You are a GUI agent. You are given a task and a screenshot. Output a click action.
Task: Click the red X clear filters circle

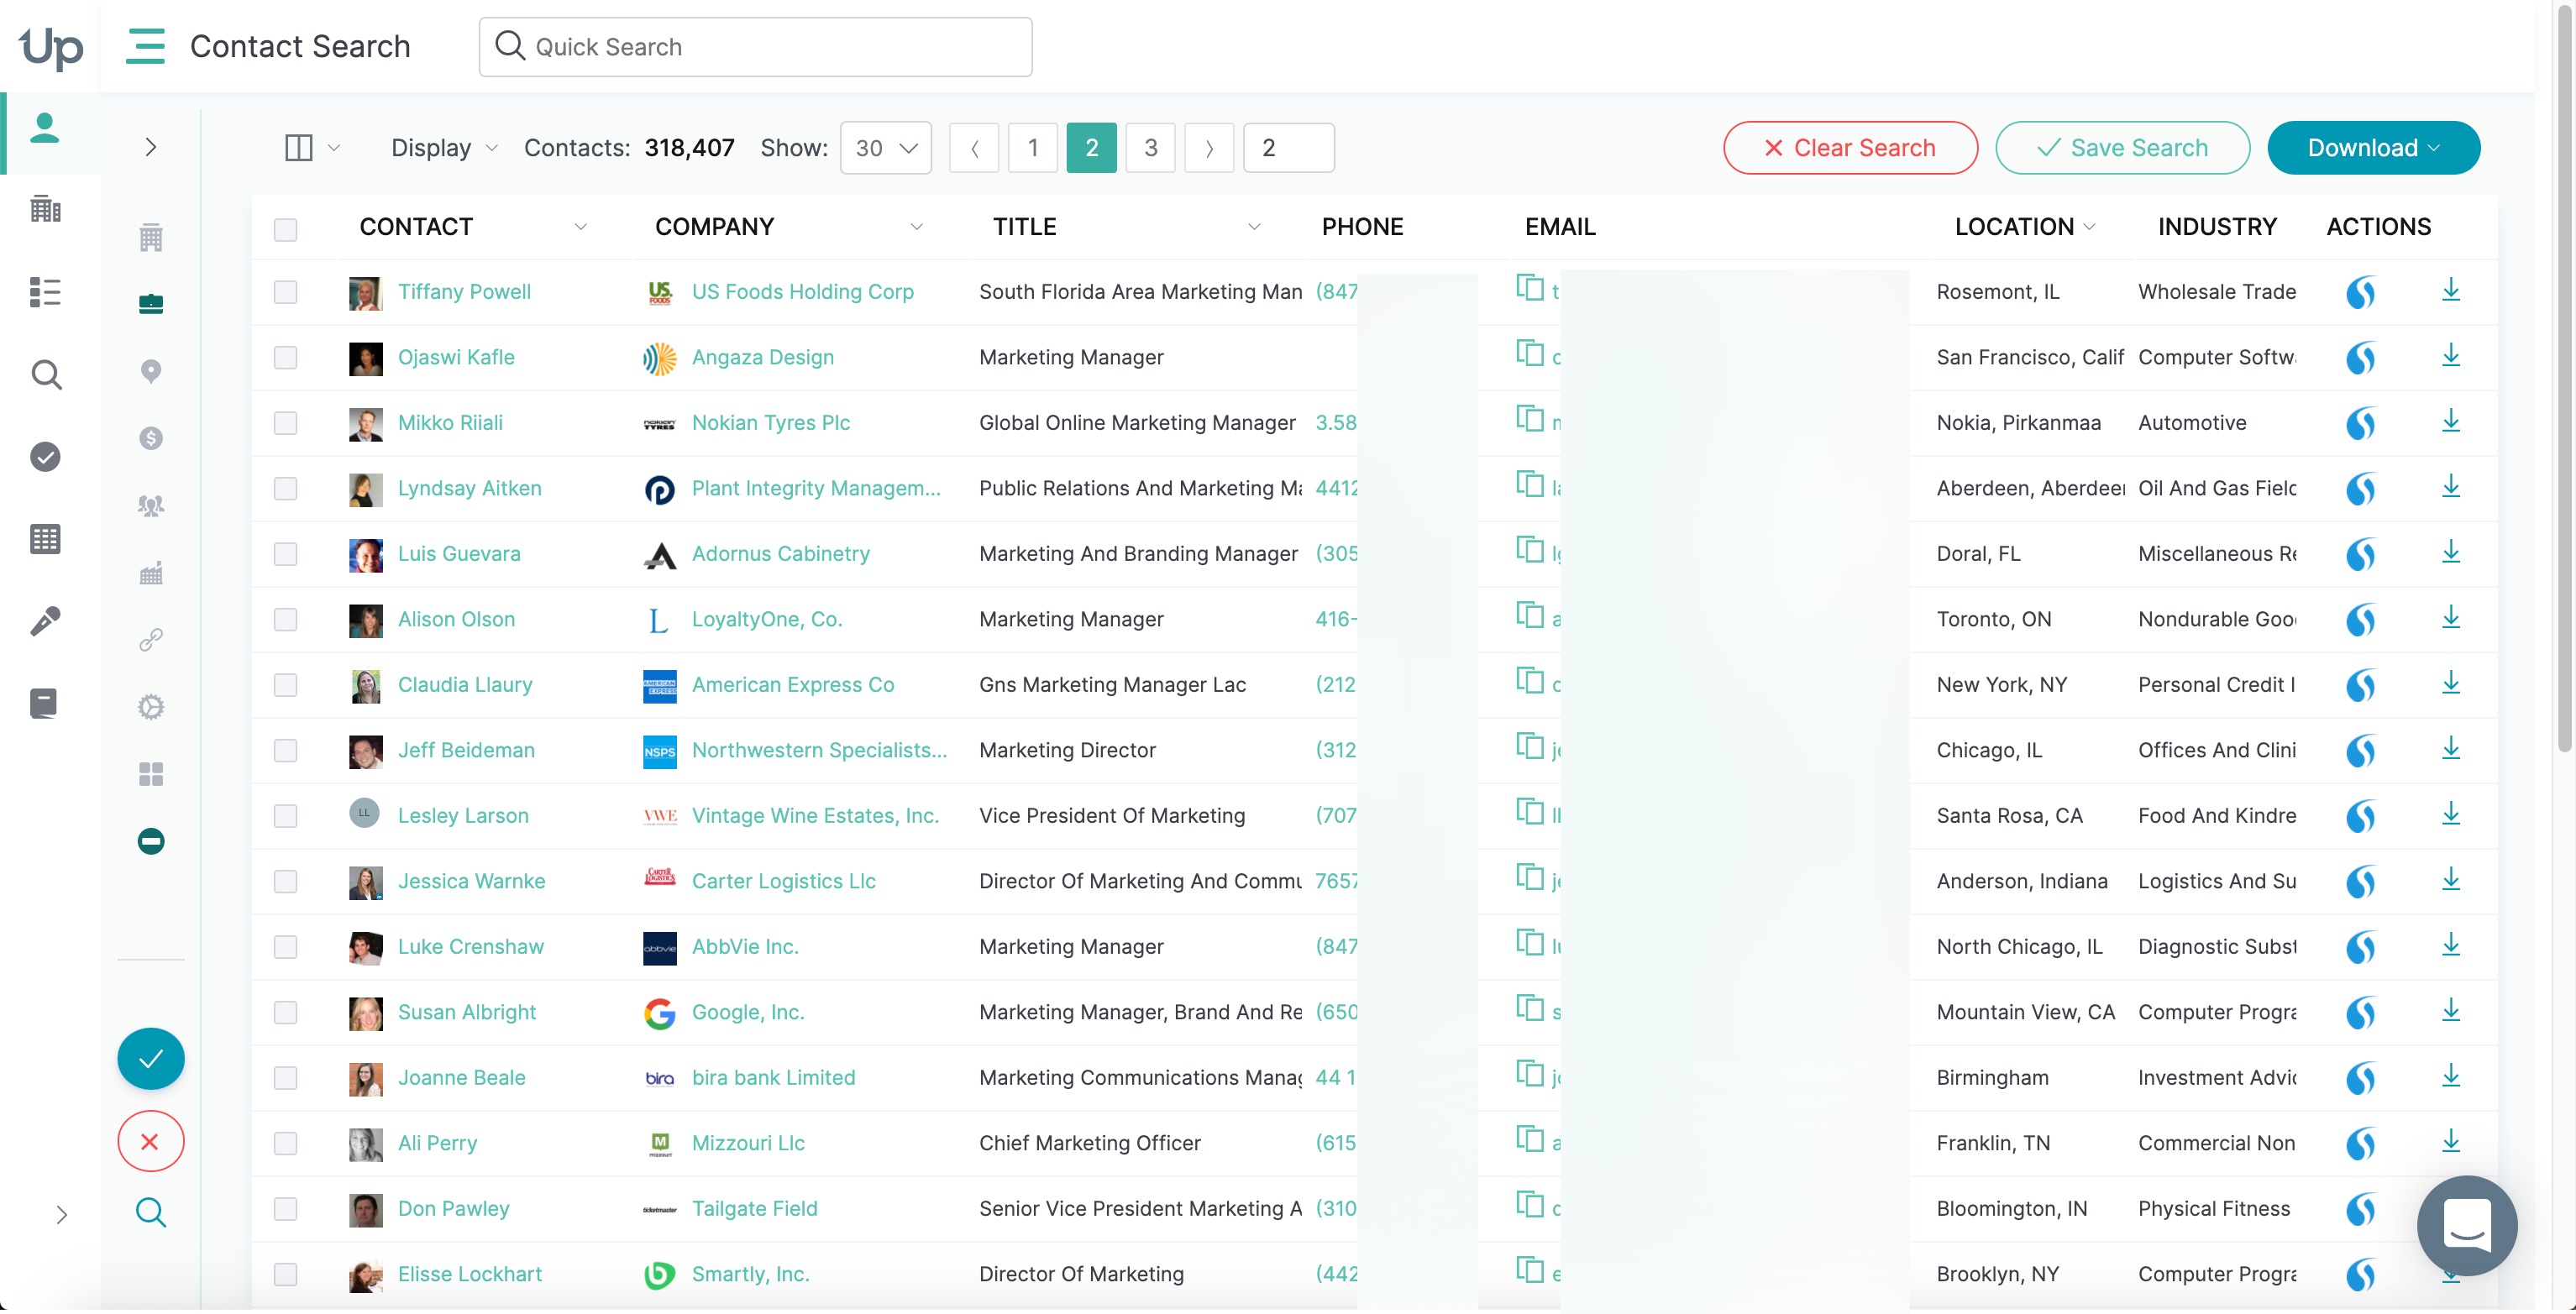click(151, 1142)
